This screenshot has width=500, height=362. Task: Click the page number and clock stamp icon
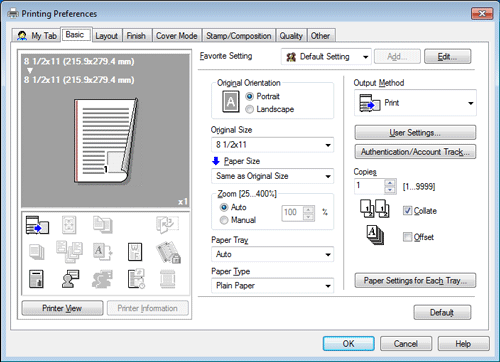(x=136, y=279)
